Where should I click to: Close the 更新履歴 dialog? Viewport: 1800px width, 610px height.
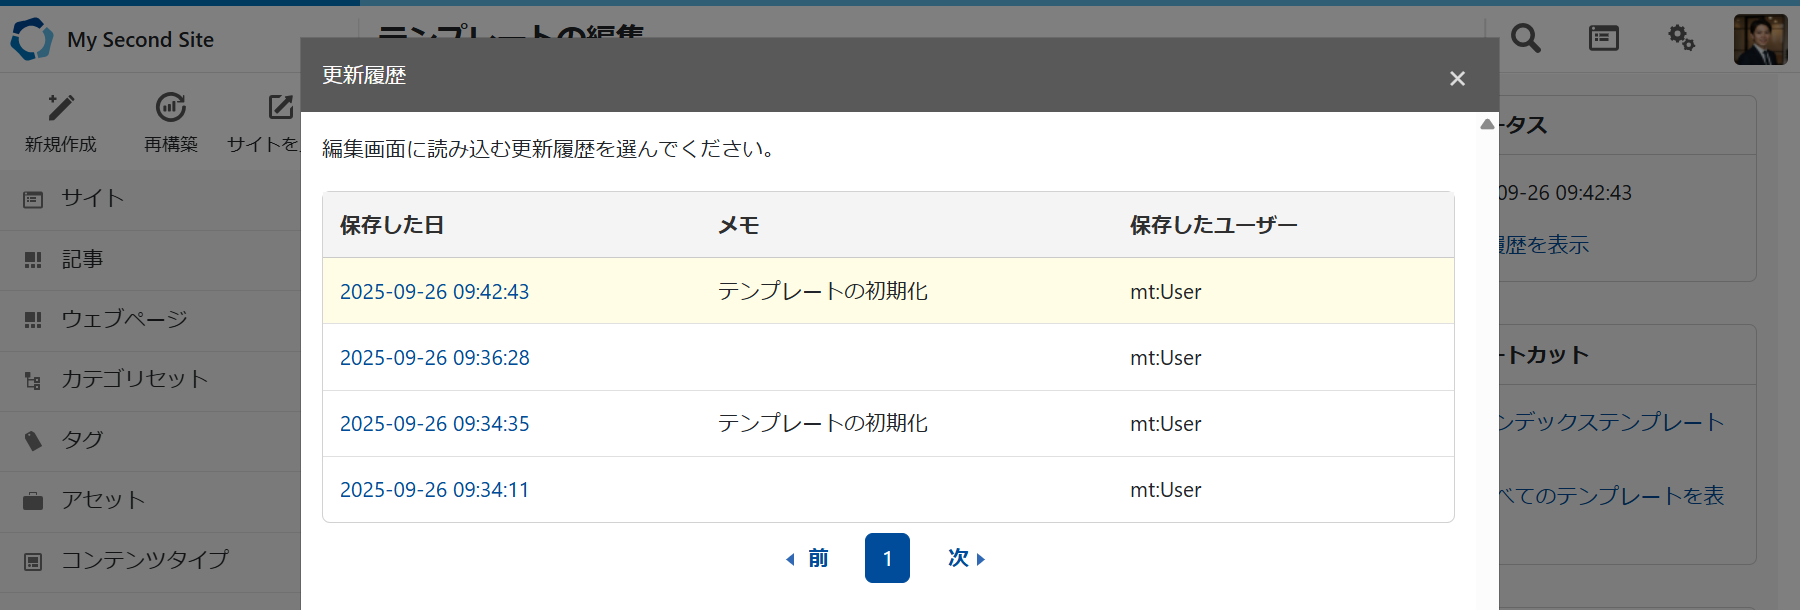(x=1457, y=78)
